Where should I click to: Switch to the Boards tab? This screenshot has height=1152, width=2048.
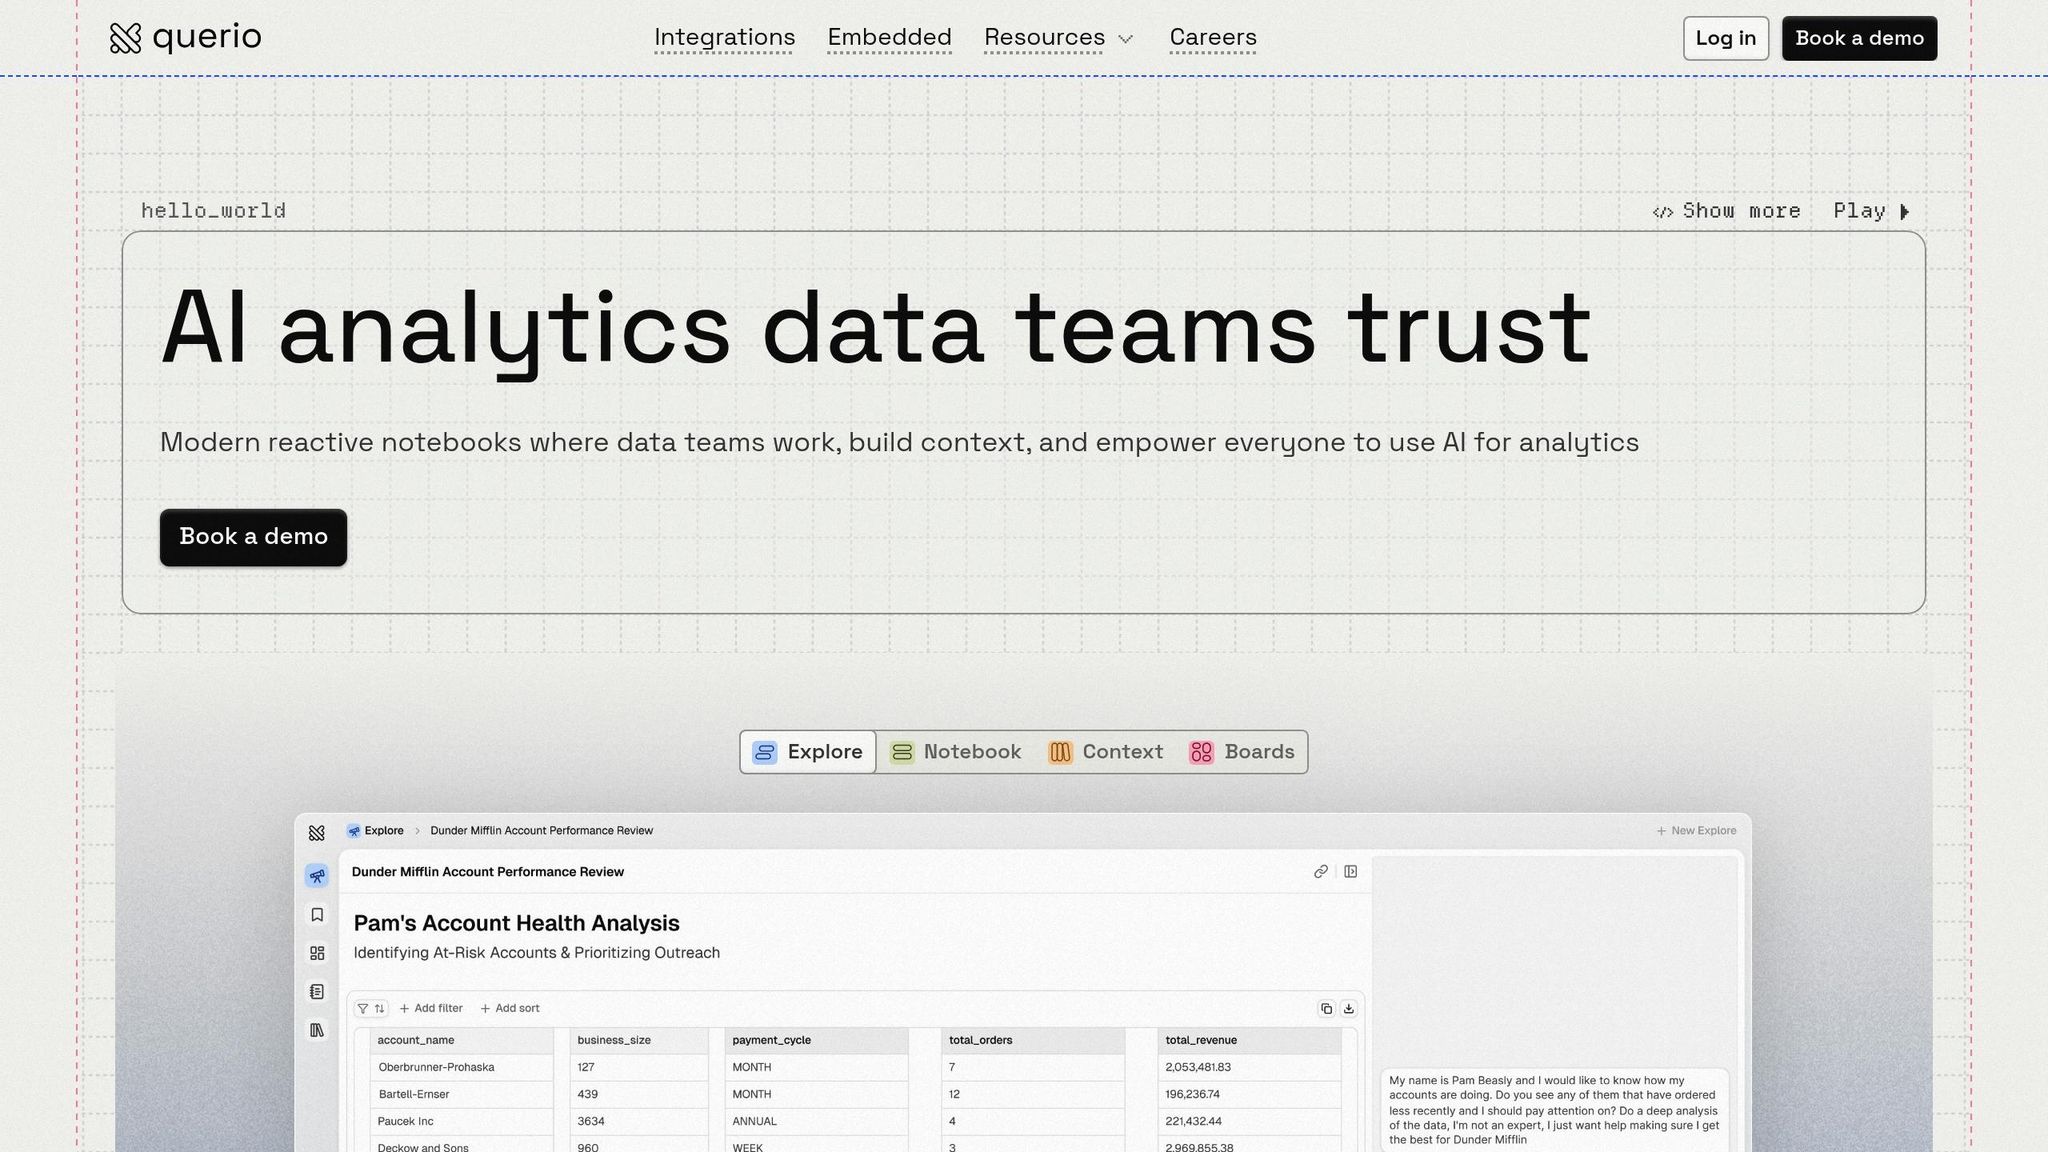click(x=1242, y=752)
